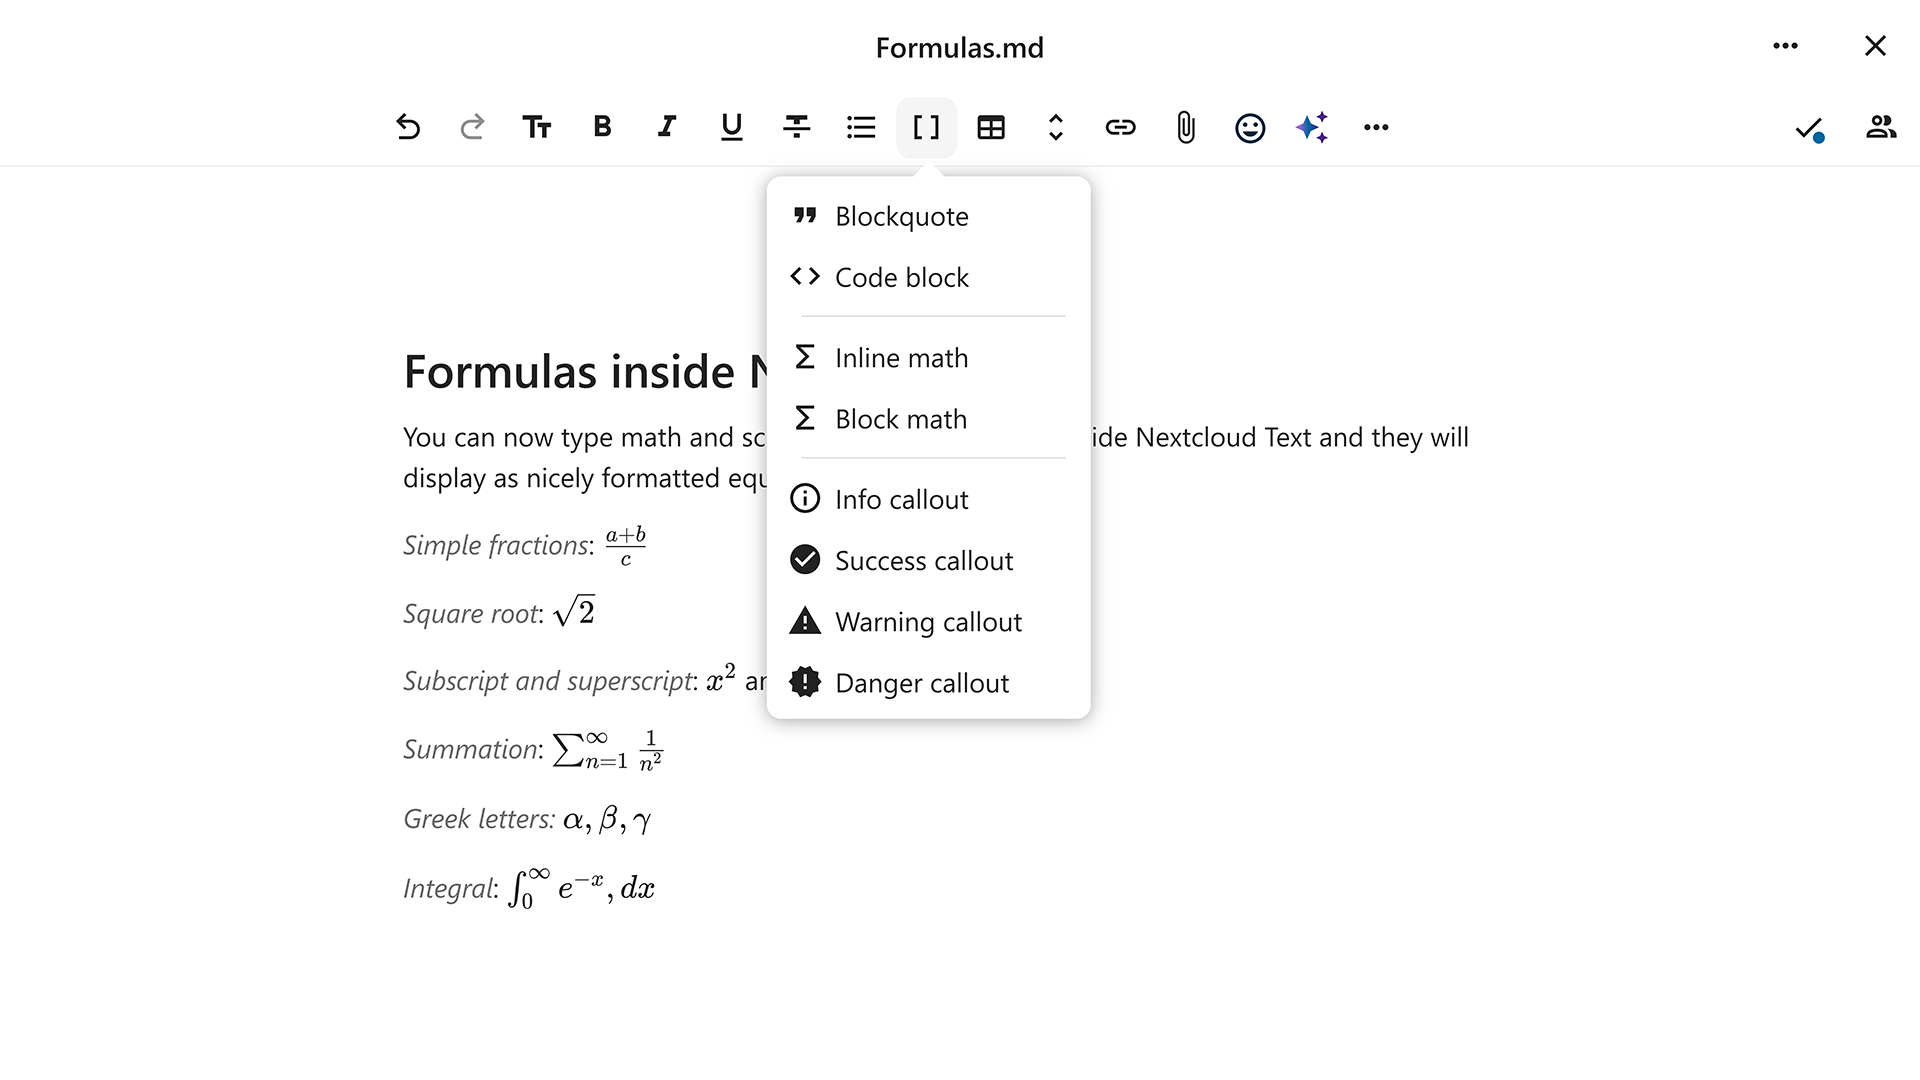Viewport: 1920px width, 1080px height.
Task: Insert a table with the table icon
Action: 990,127
